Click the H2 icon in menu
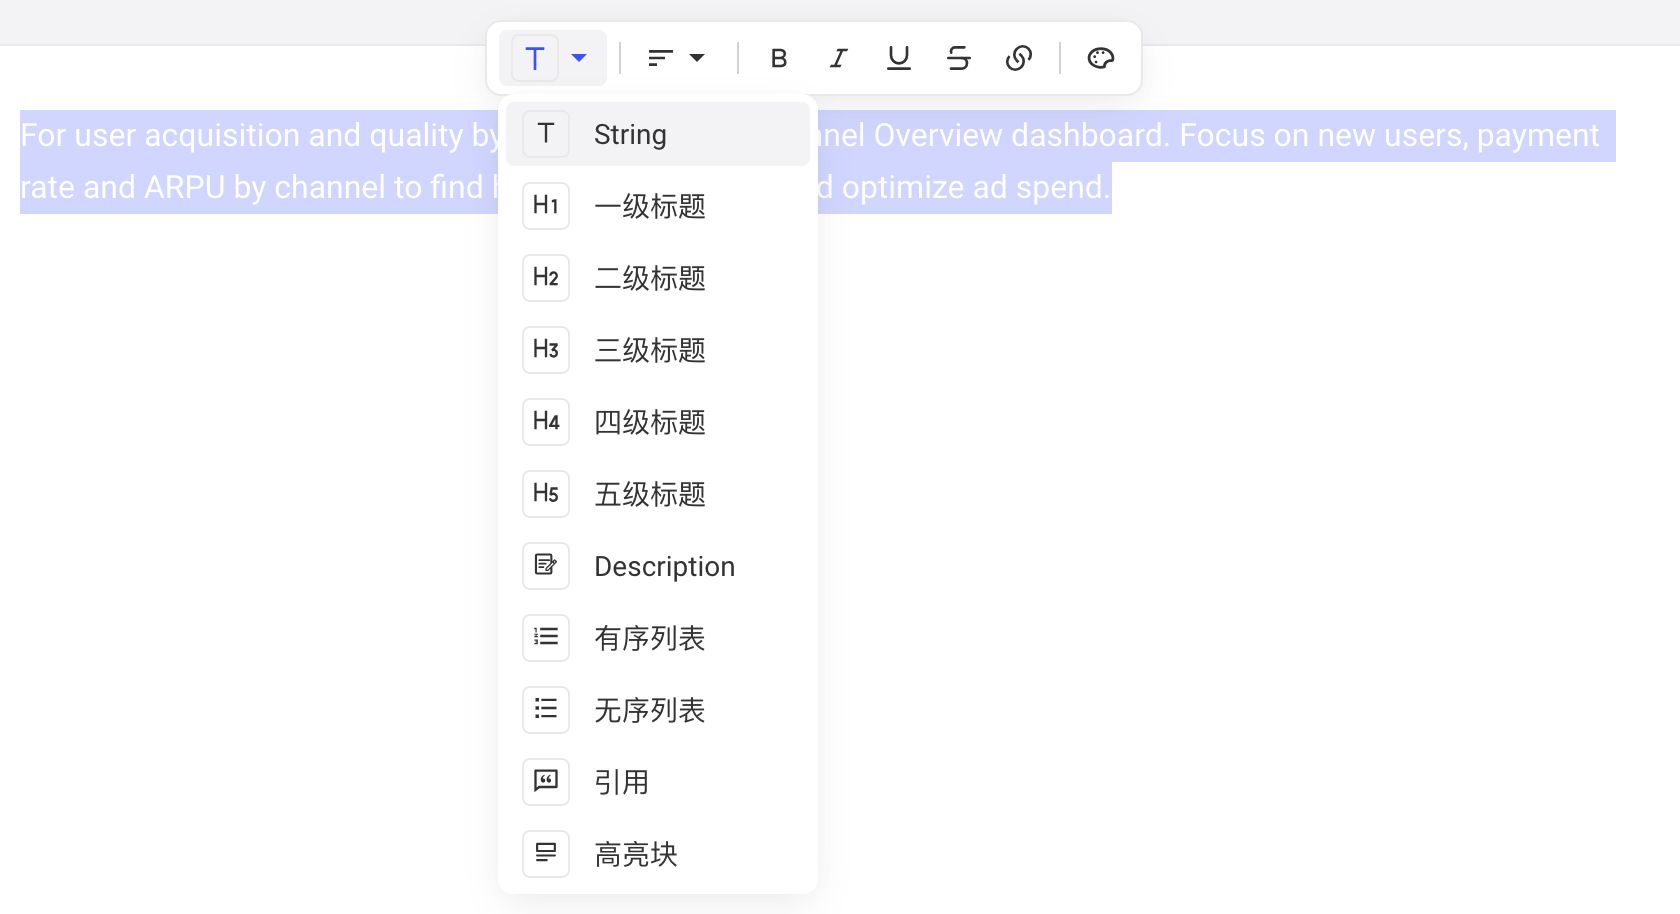The image size is (1680, 914). 546,278
